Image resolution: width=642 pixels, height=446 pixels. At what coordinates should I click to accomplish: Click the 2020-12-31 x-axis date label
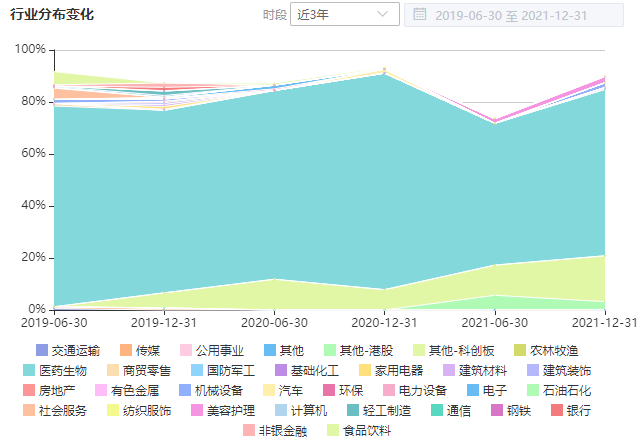pos(385,322)
